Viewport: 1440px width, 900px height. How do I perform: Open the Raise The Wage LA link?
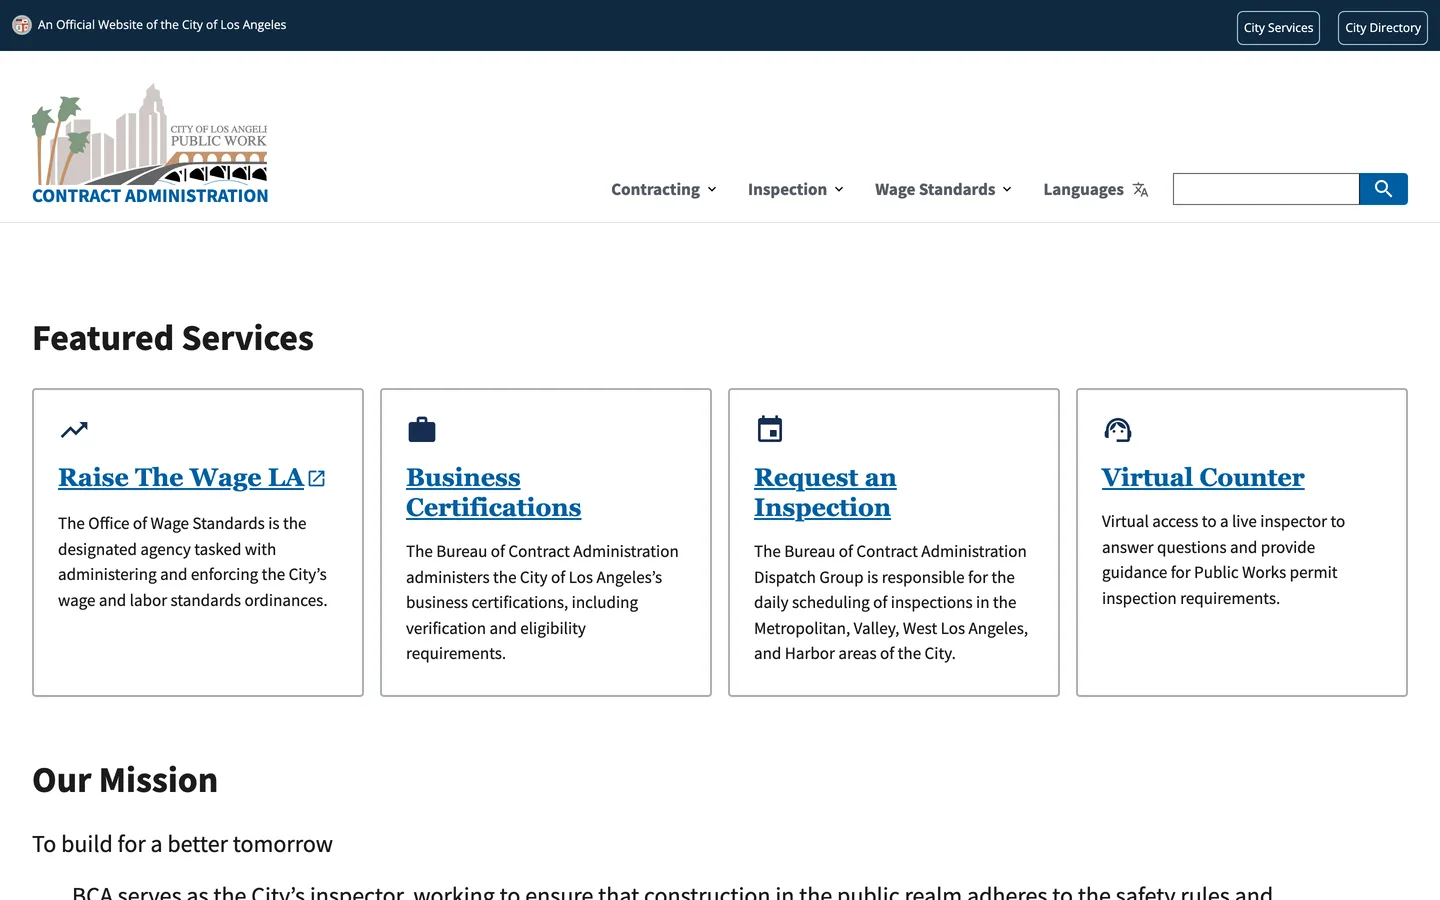coord(181,478)
